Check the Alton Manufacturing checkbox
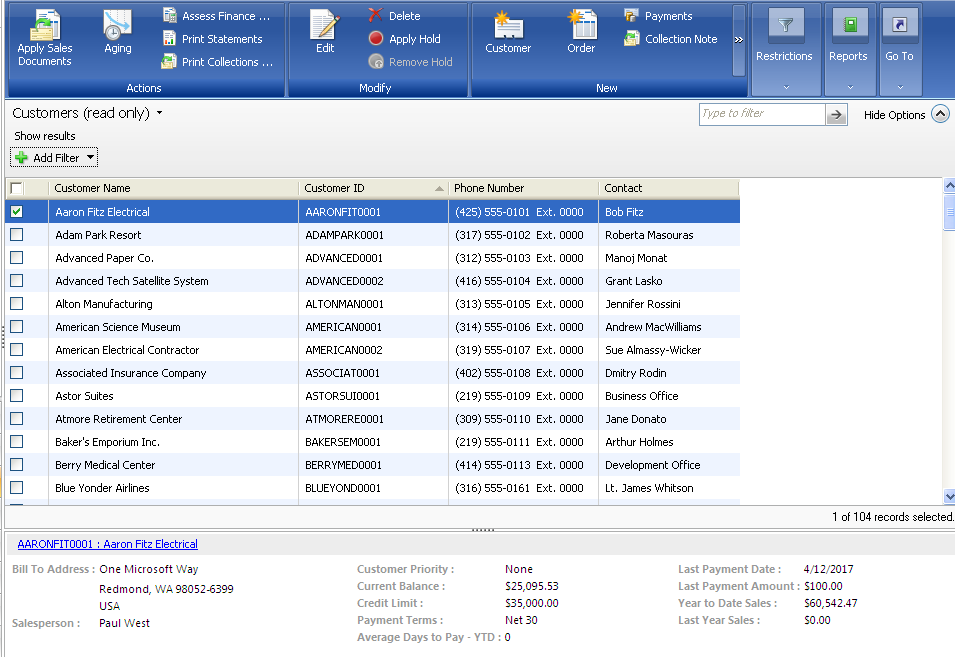955x657 pixels. 16,304
